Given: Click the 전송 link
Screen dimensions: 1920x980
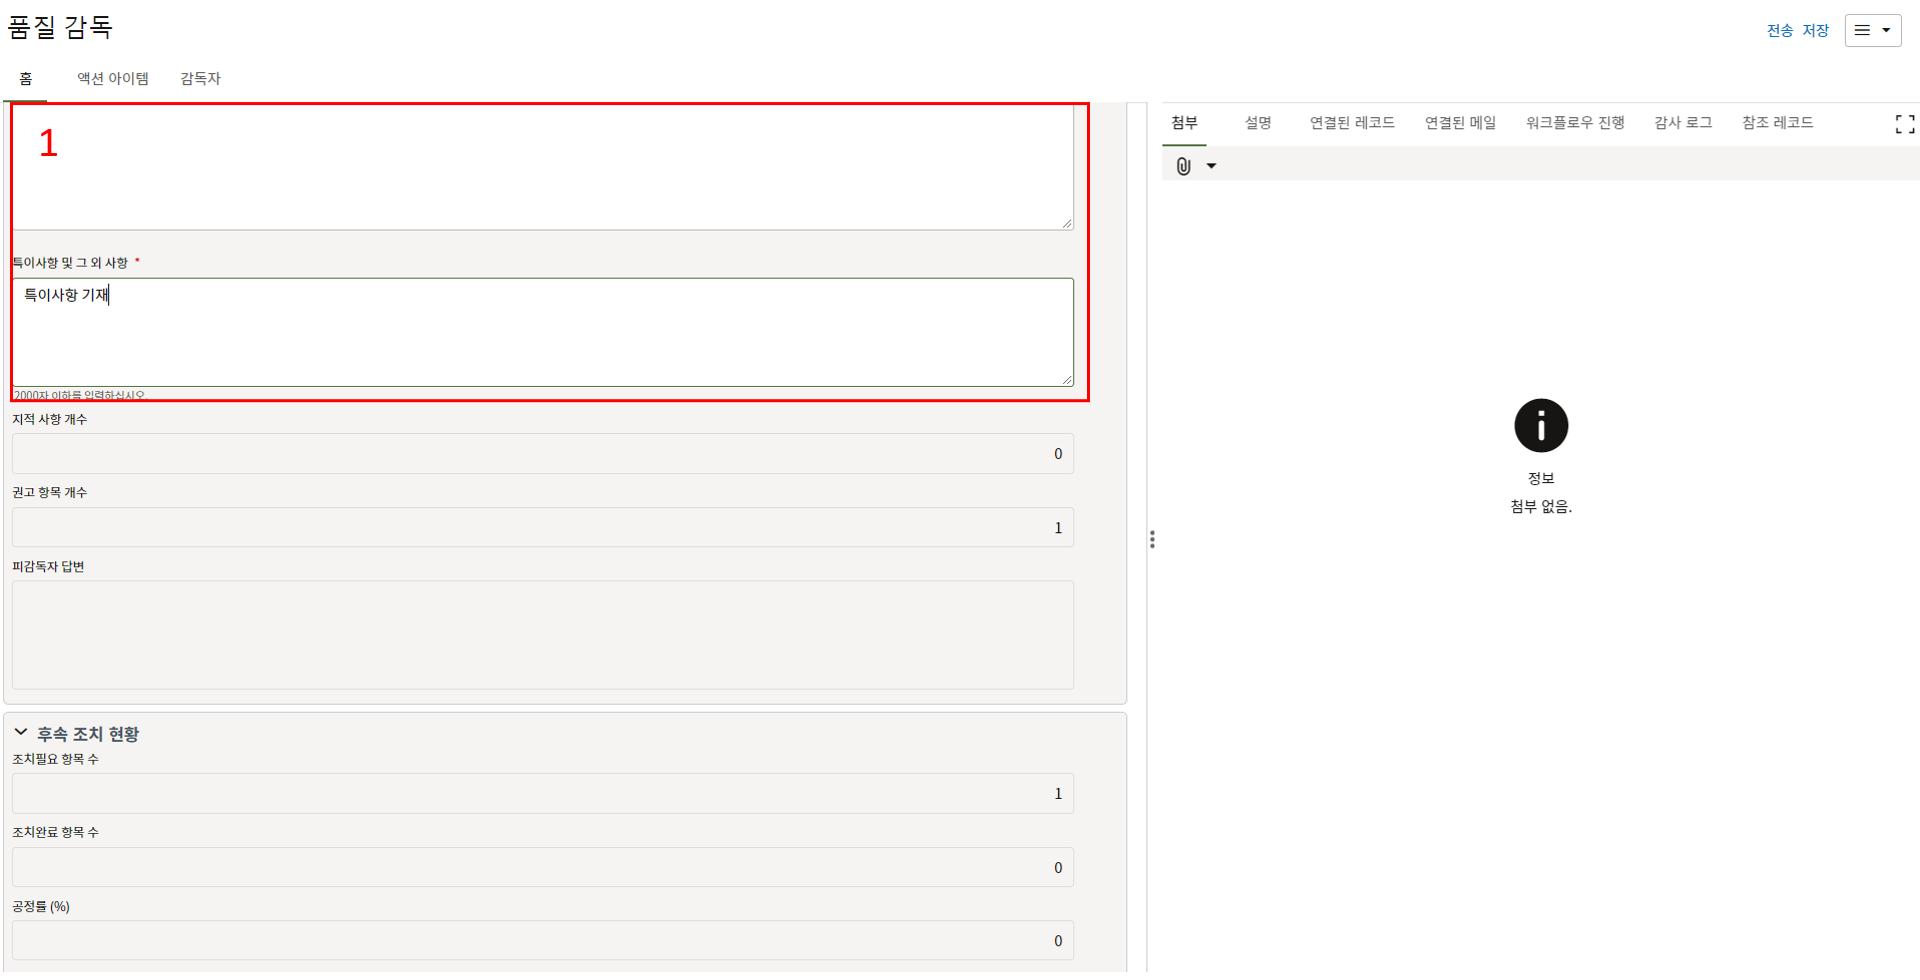Looking at the screenshot, I should click(1779, 31).
